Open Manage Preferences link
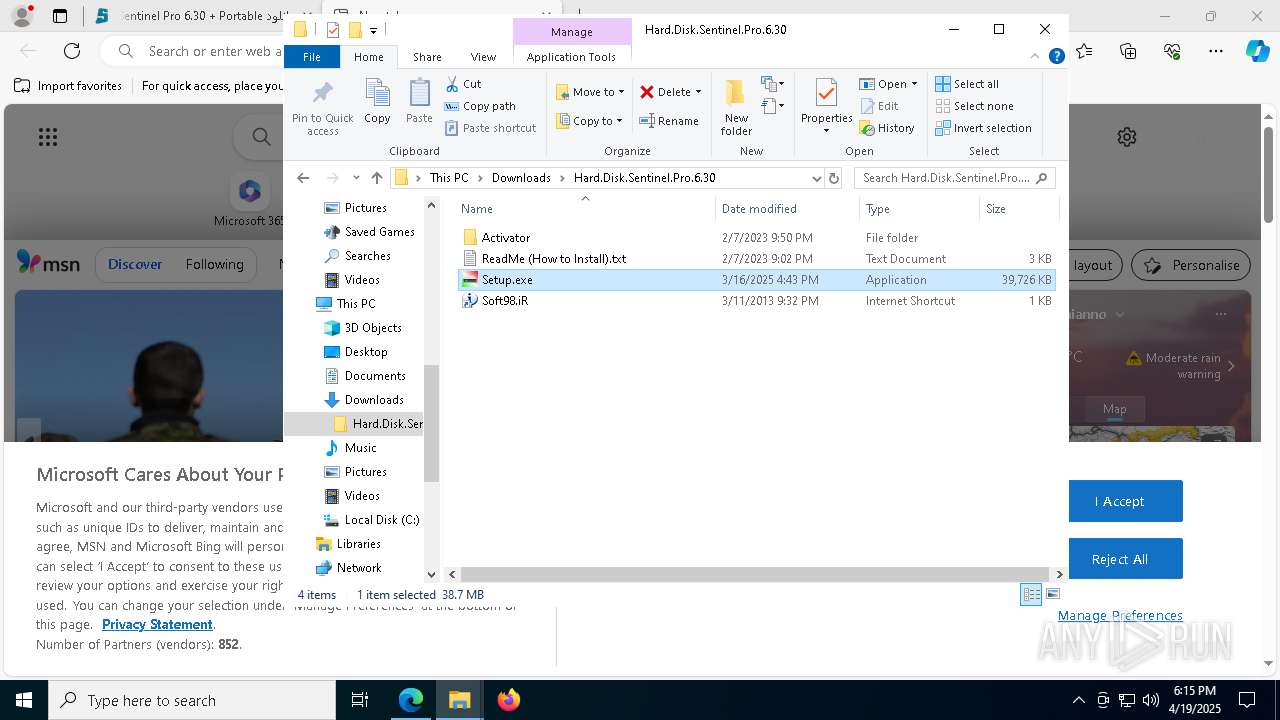The image size is (1280, 720). [1120, 615]
